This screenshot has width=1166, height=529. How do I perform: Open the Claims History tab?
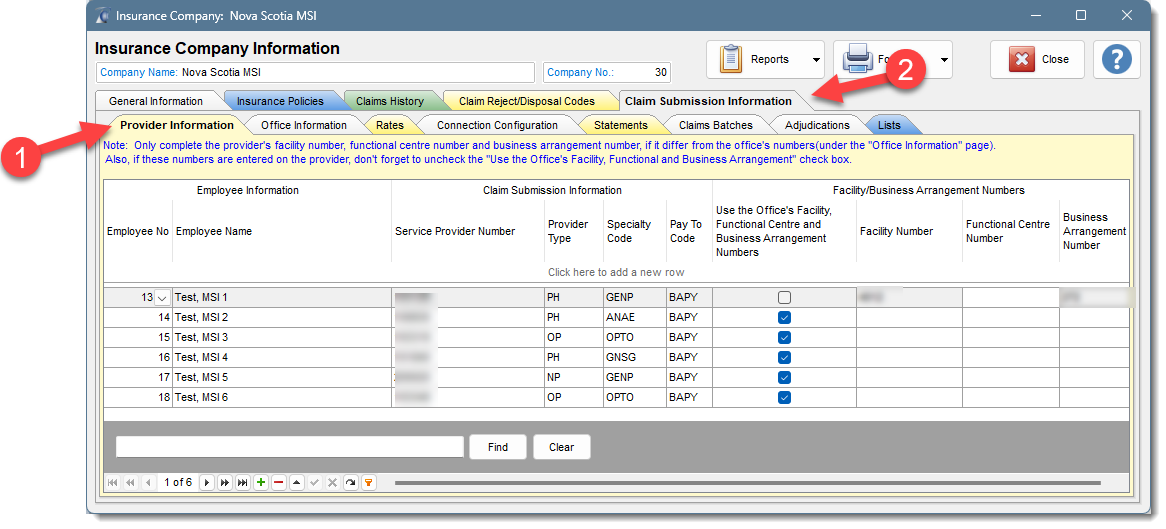point(390,101)
